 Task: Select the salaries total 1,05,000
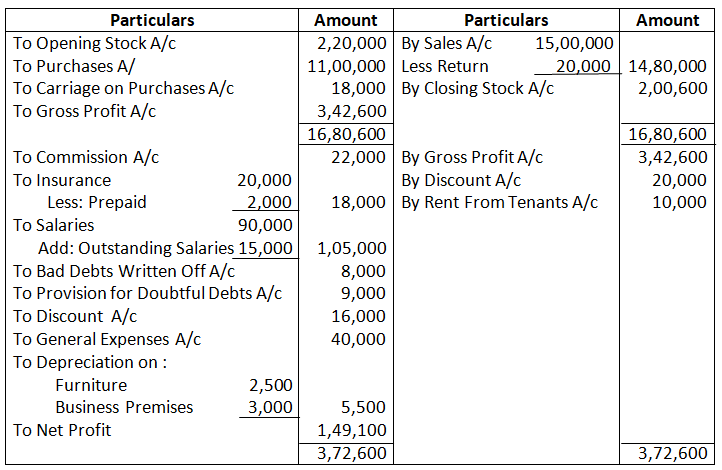point(350,248)
